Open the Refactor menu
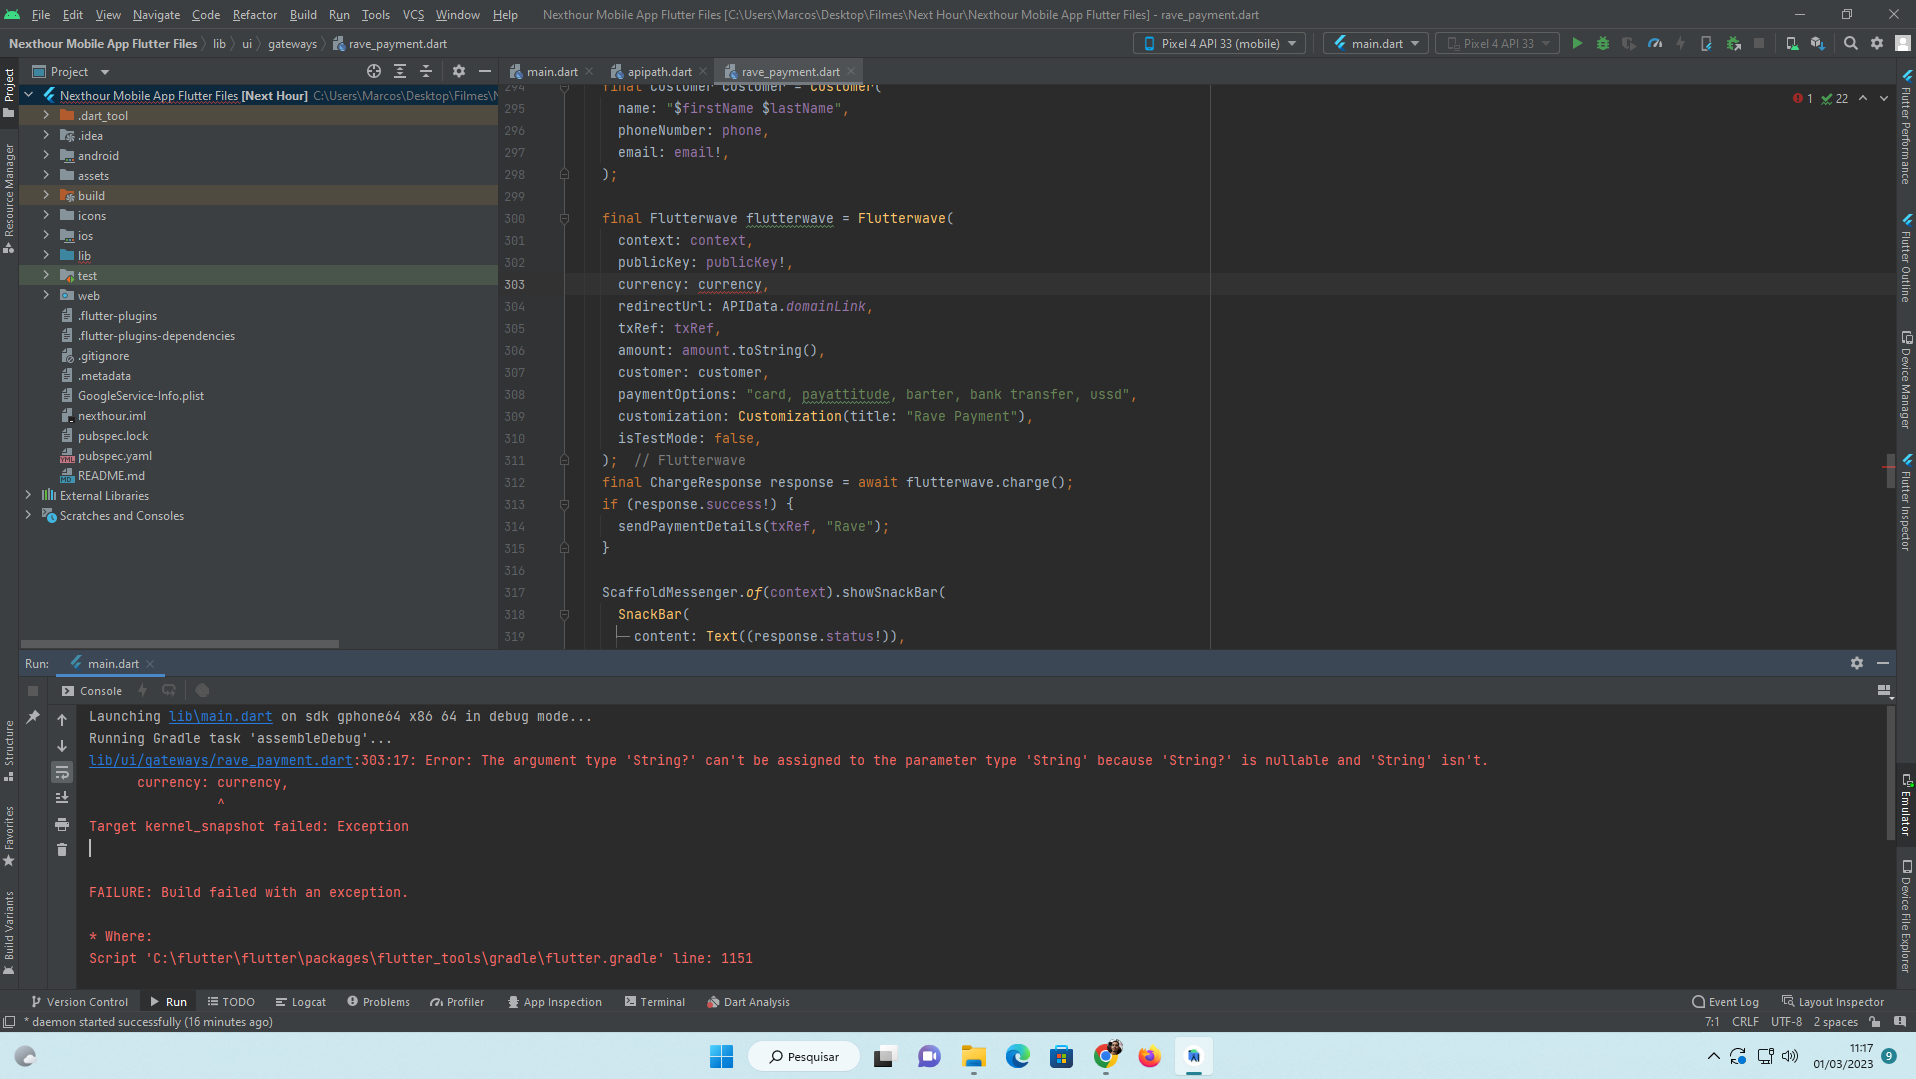The height and width of the screenshot is (1079, 1916). click(255, 15)
